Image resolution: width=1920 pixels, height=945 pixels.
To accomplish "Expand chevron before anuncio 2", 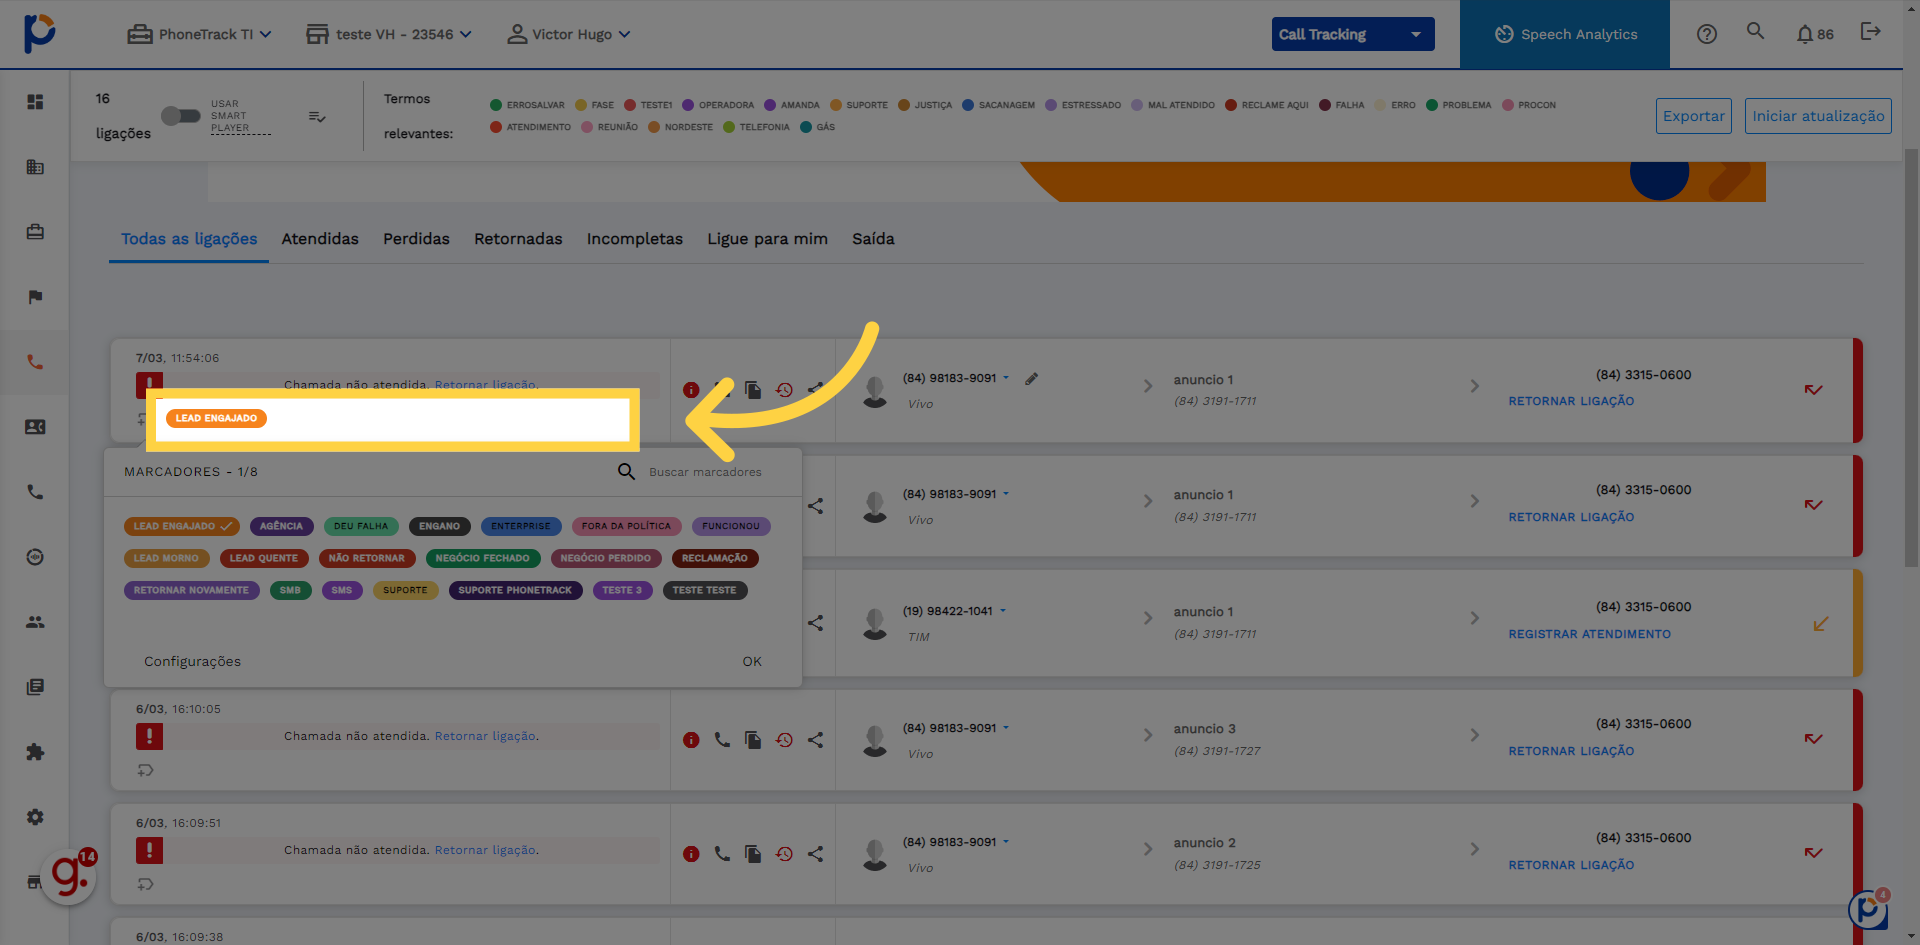I will (1148, 849).
